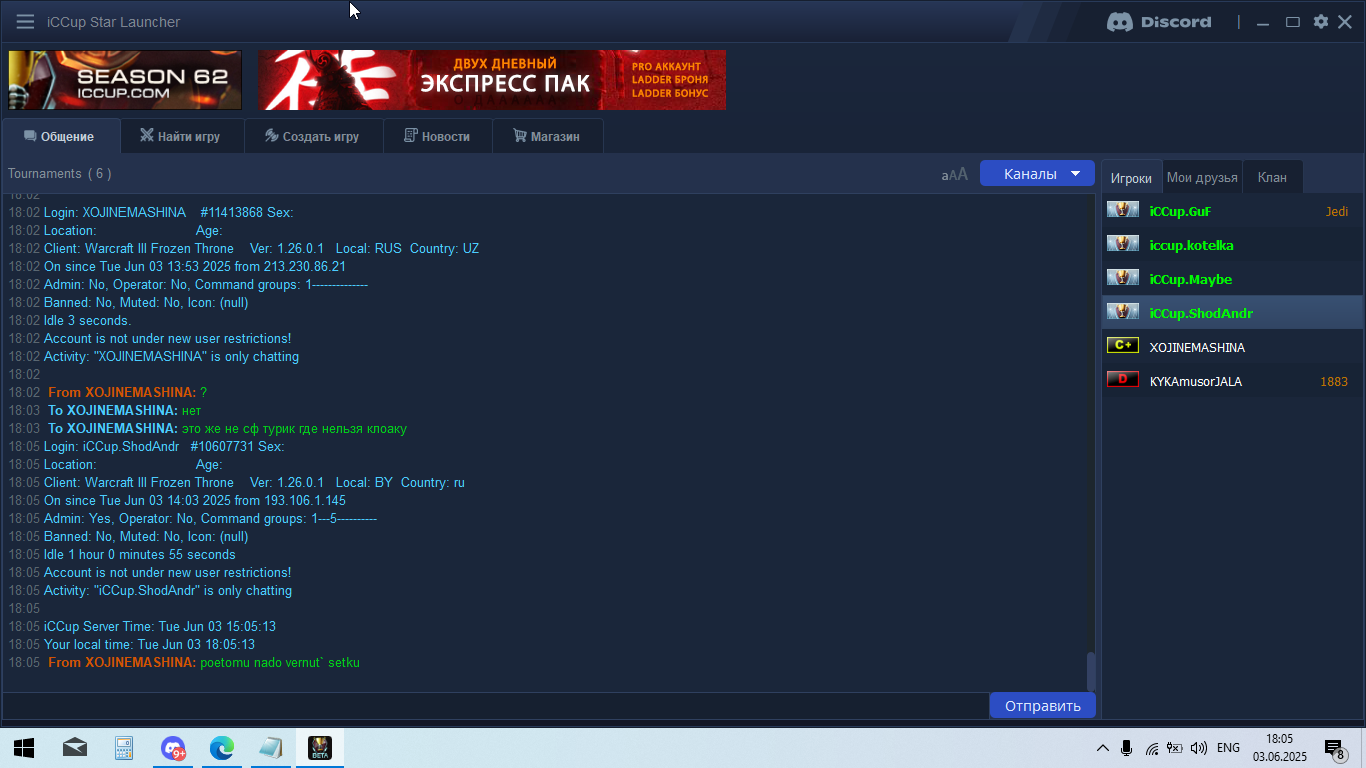Click the microphone tray icon
Image resolution: width=1366 pixels, height=768 pixels.
1126,748
